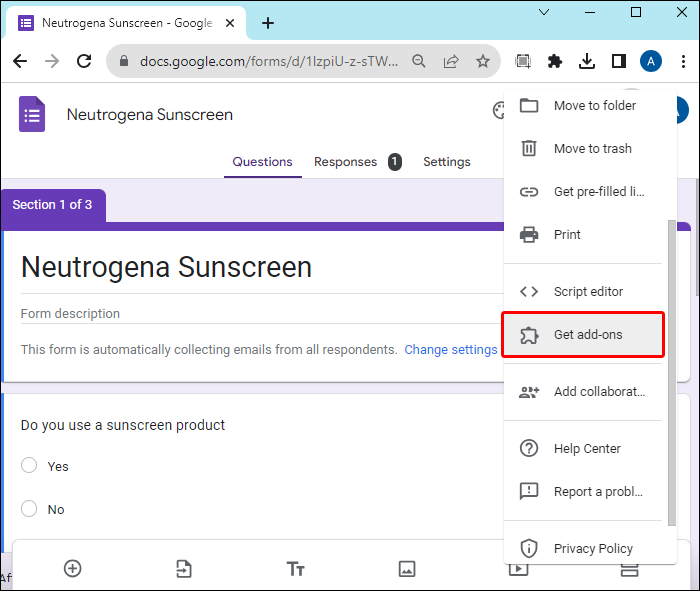Open the Chrome tab search dropdown
The height and width of the screenshot is (591, 700).
coord(544,12)
